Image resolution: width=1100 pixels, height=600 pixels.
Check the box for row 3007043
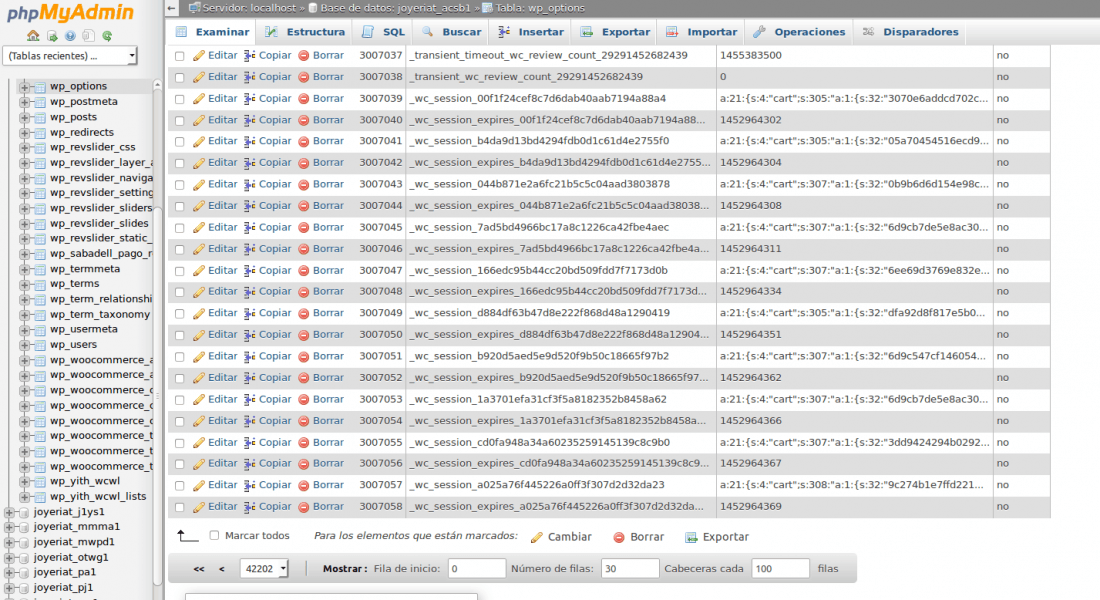(180, 185)
